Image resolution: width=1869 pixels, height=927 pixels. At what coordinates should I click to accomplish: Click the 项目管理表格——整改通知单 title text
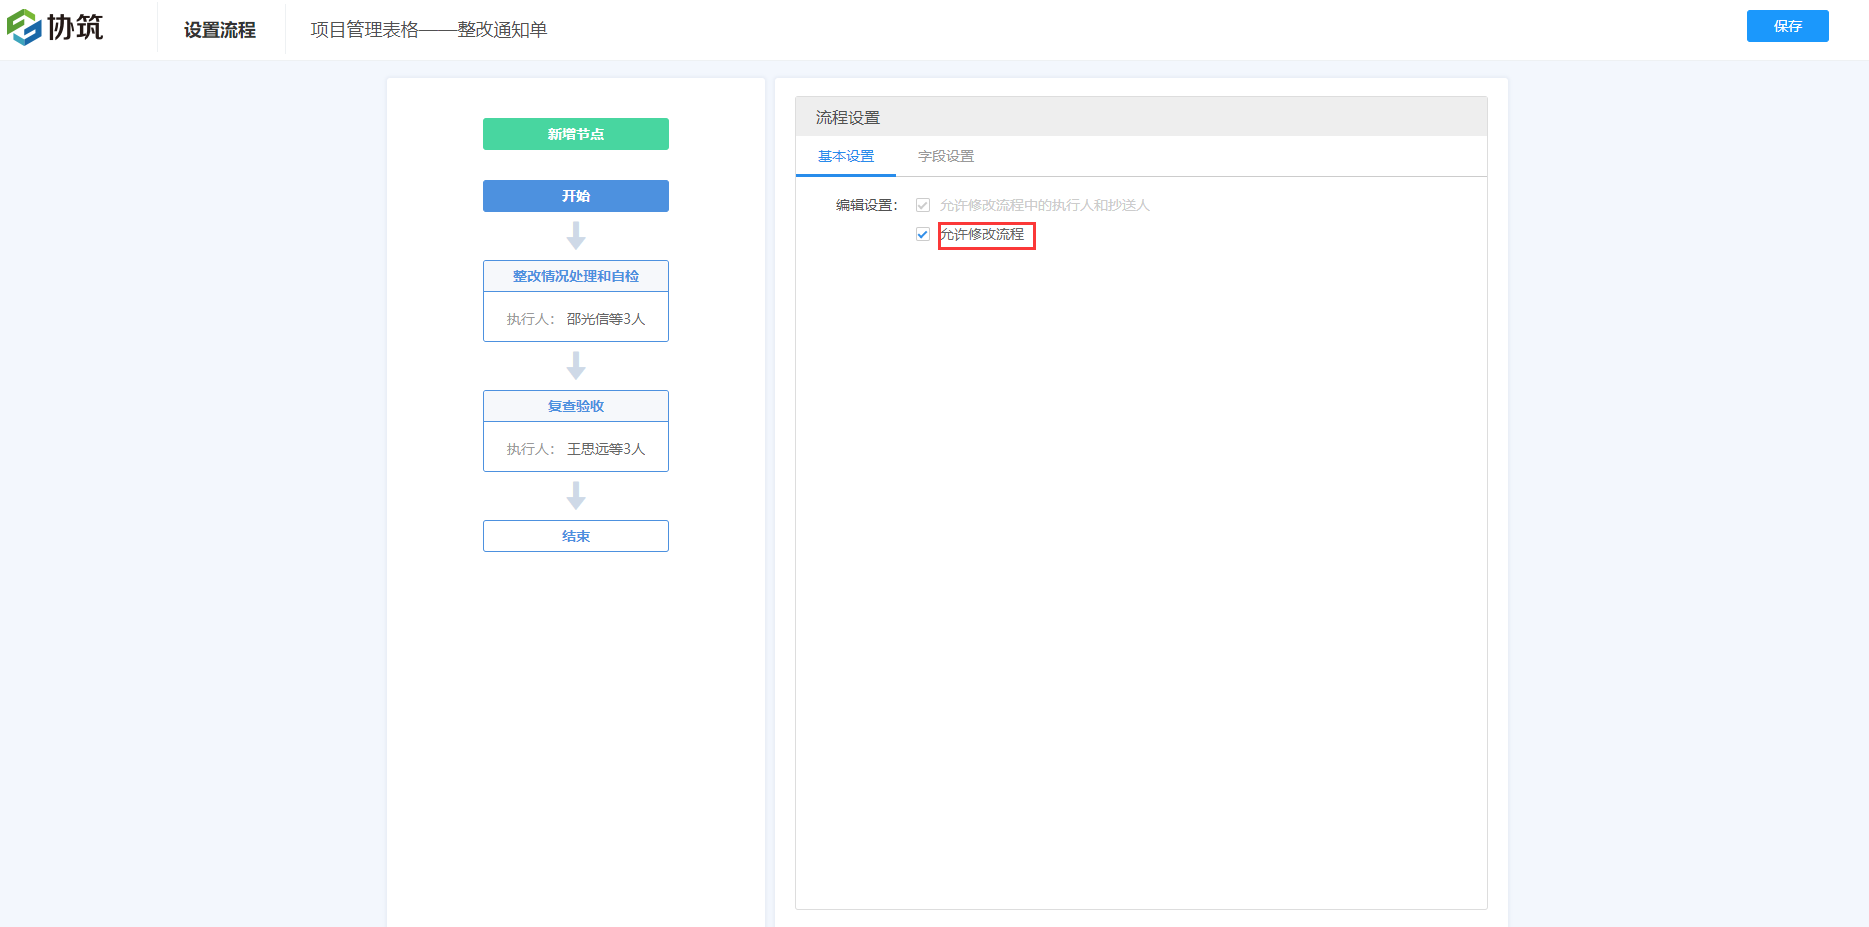(x=429, y=30)
